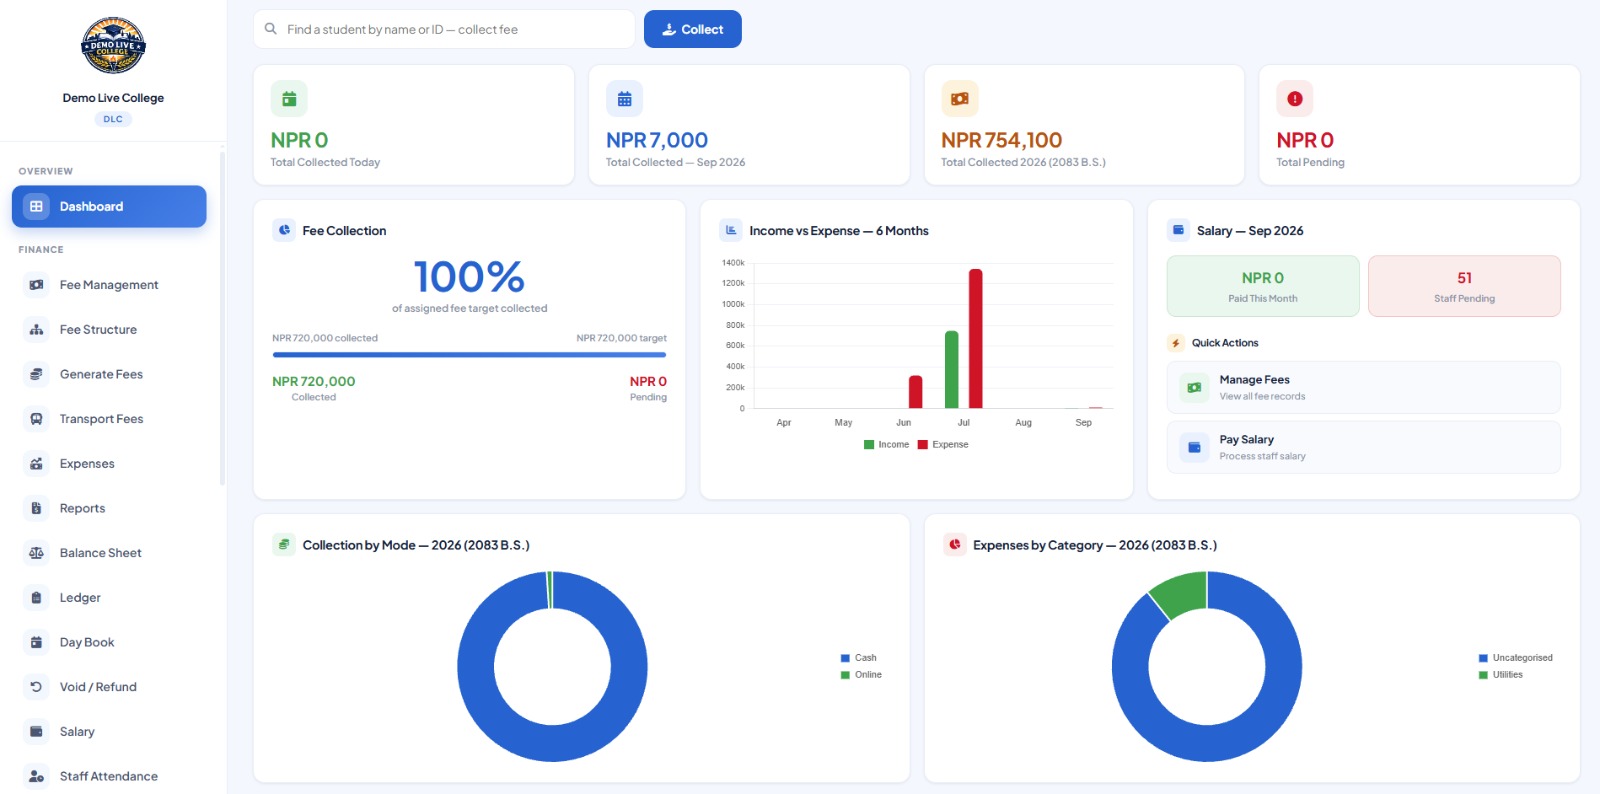Image resolution: width=1600 pixels, height=794 pixels.
Task: Toggle the Cash legend entry
Action: (859, 658)
